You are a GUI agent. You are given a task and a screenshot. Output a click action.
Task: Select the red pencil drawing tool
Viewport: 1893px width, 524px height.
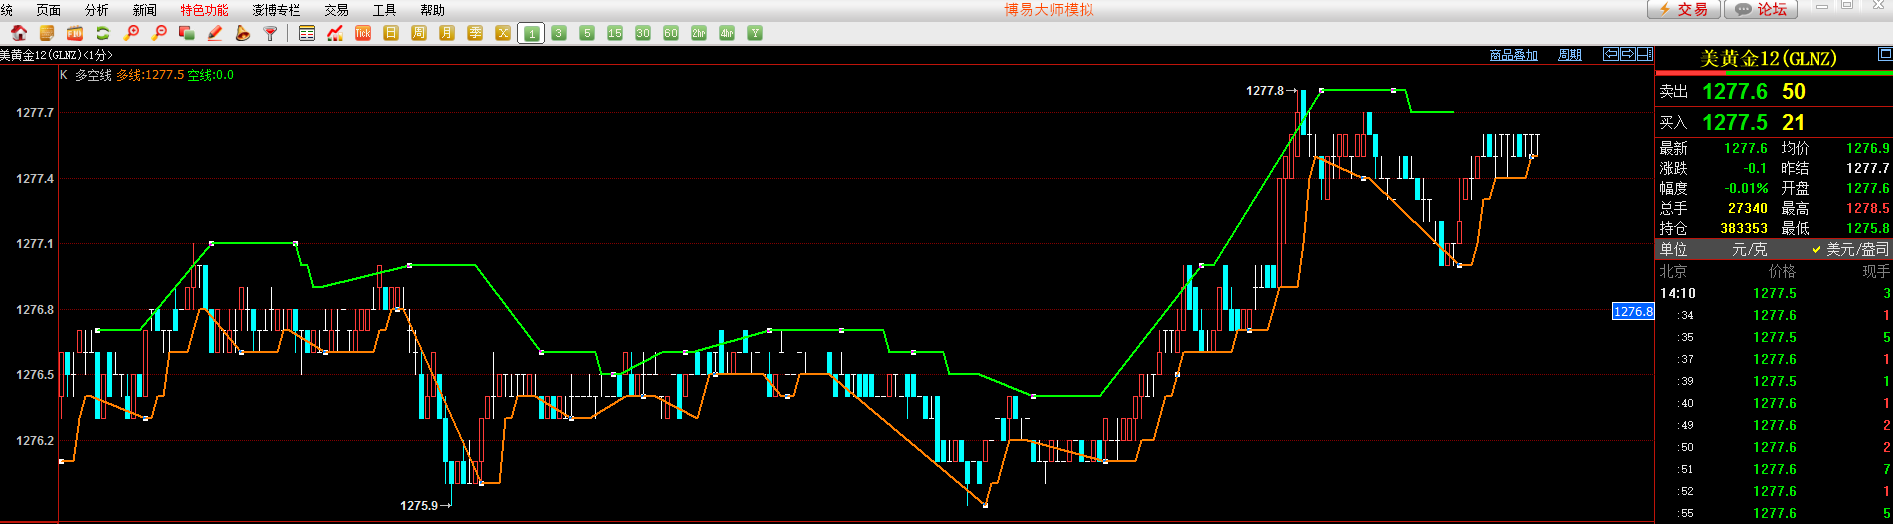click(214, 33)
